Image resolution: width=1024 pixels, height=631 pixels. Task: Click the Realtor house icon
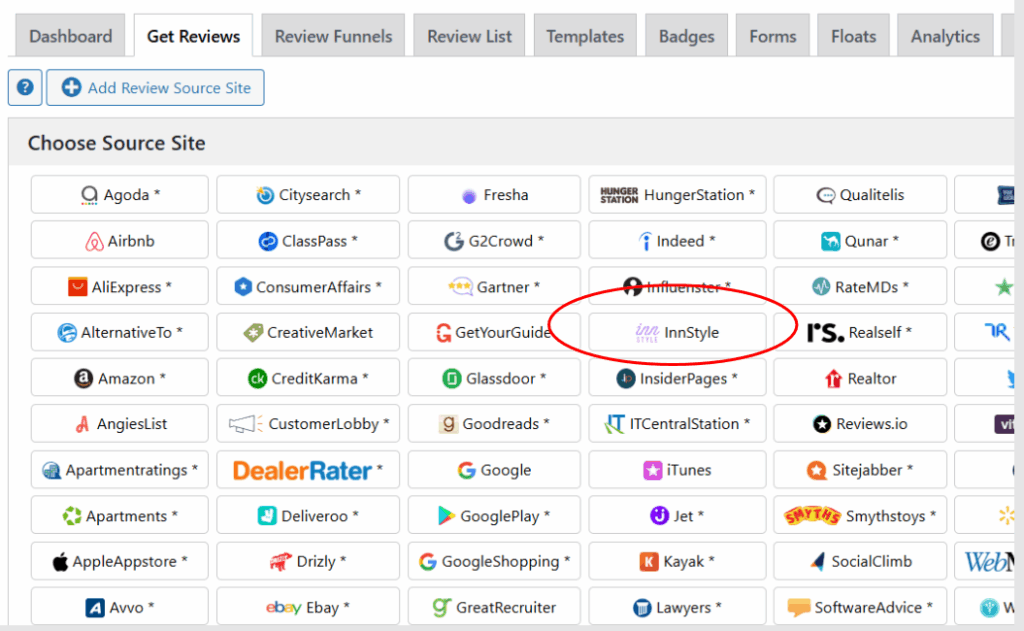pyautogui.click(x=833, y=379)
